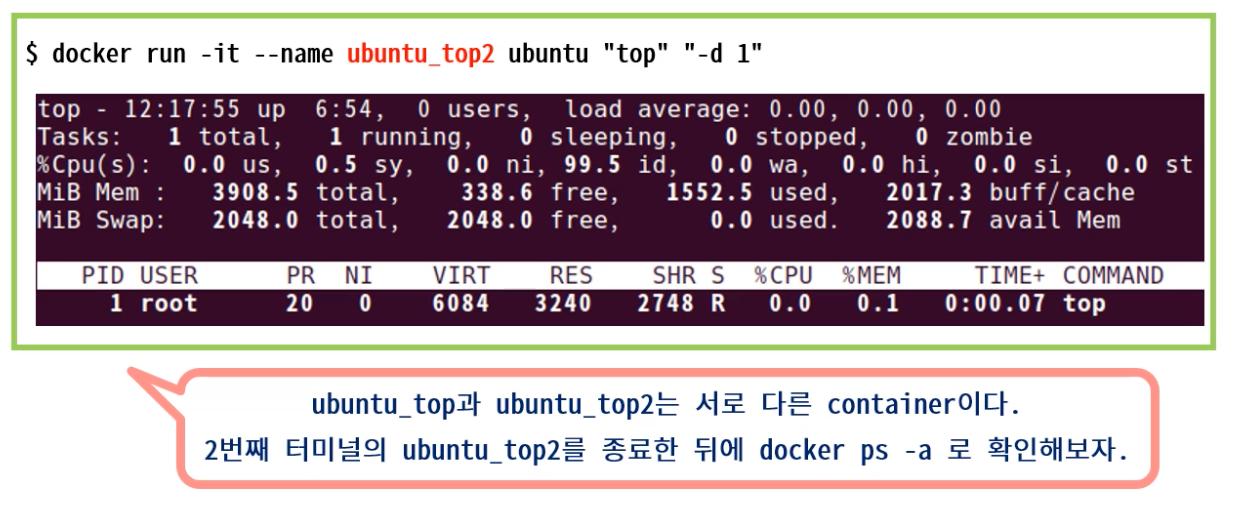Click the 'PID' column header

tap(103, 275)
